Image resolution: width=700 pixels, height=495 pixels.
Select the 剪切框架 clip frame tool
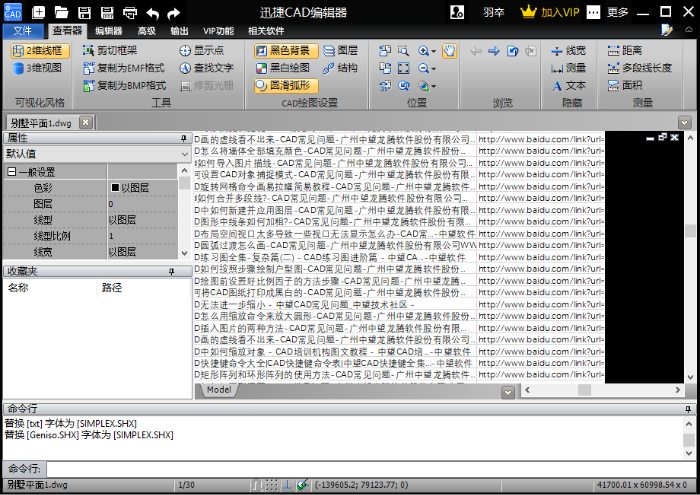[110, 50]
